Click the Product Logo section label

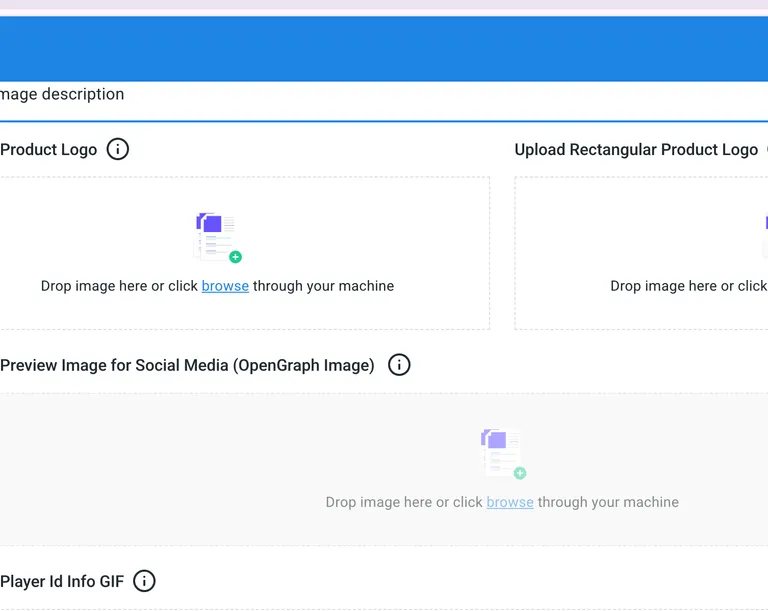pyautogui.click(x=49, y=150)
